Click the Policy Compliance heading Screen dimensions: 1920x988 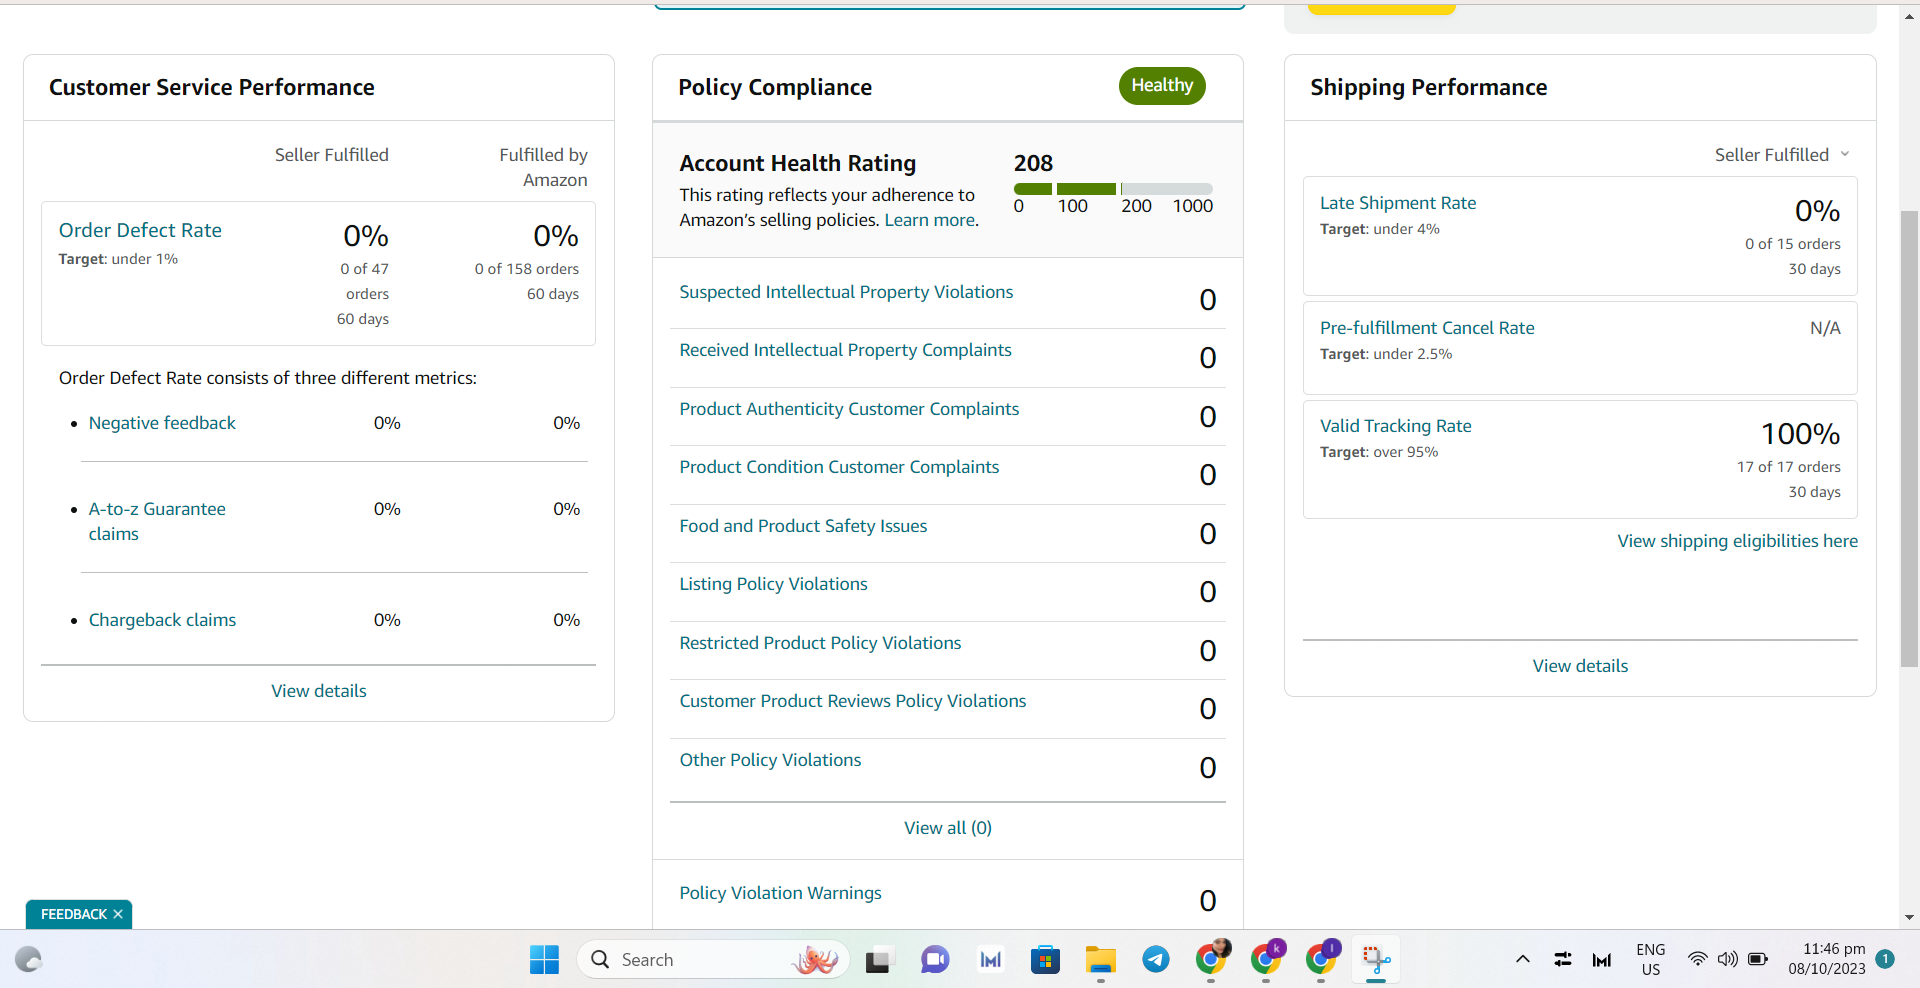pos(775,87)
